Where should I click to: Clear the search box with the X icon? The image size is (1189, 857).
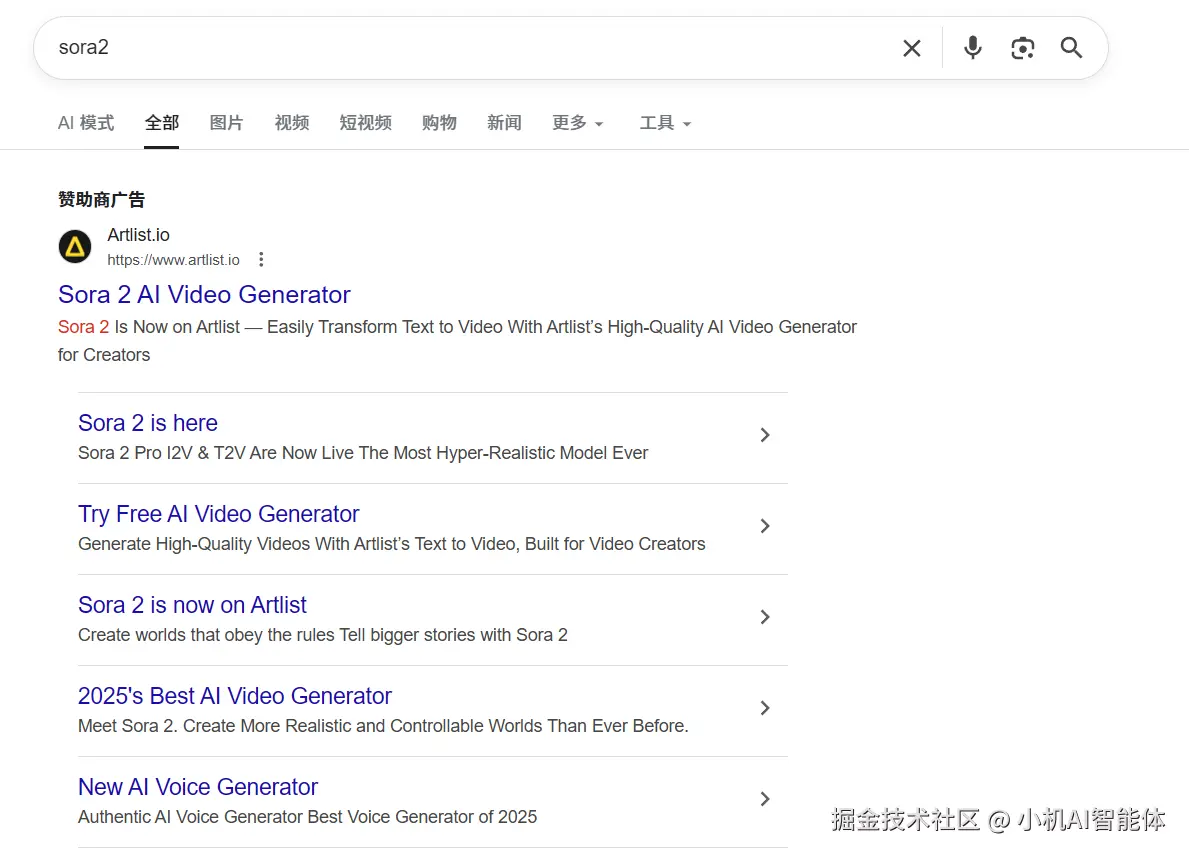tap(911, 49)
